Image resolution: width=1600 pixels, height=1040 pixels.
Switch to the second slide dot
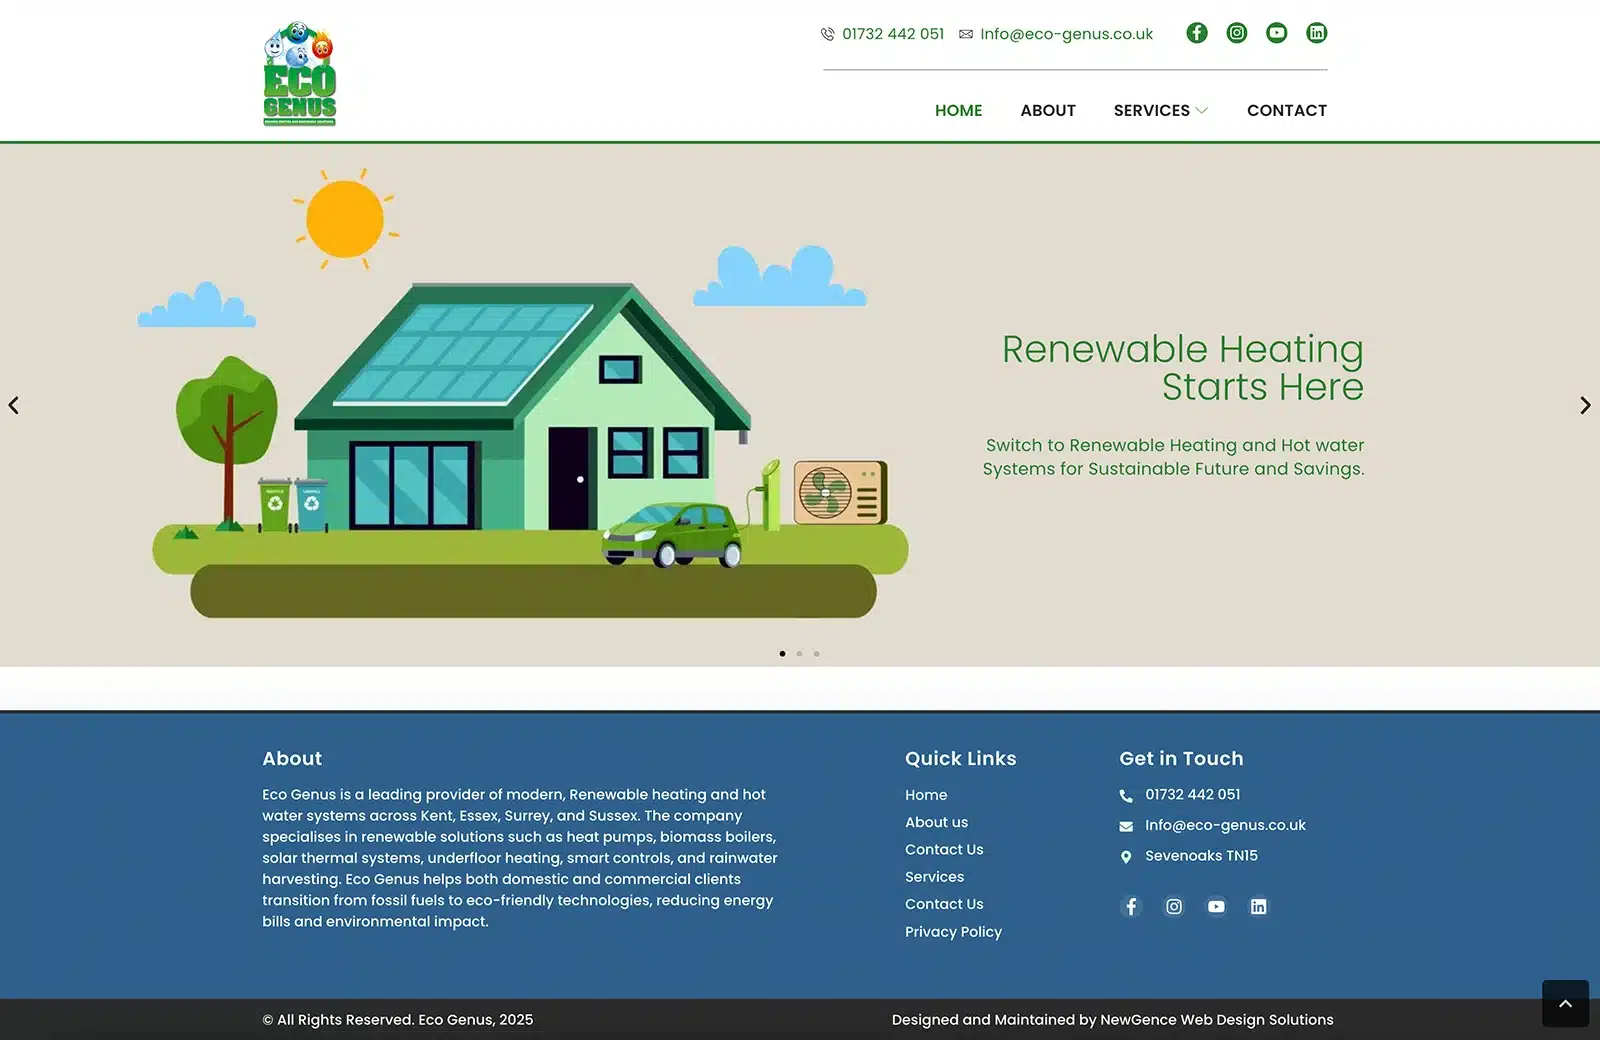pos(799,654)
